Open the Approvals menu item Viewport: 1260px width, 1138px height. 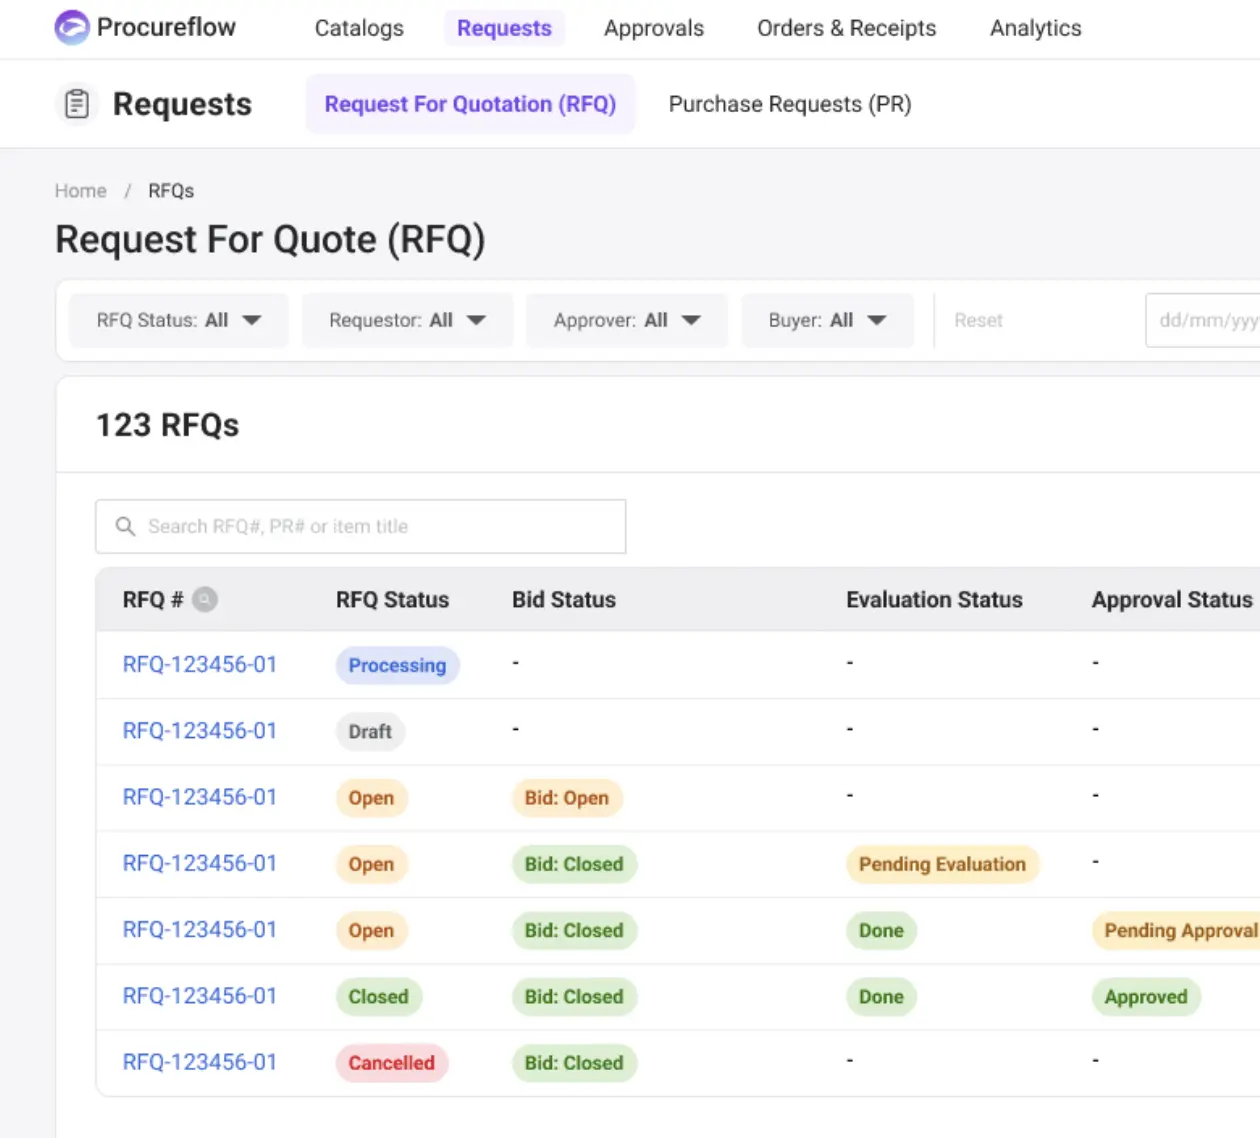coord(654,28)
